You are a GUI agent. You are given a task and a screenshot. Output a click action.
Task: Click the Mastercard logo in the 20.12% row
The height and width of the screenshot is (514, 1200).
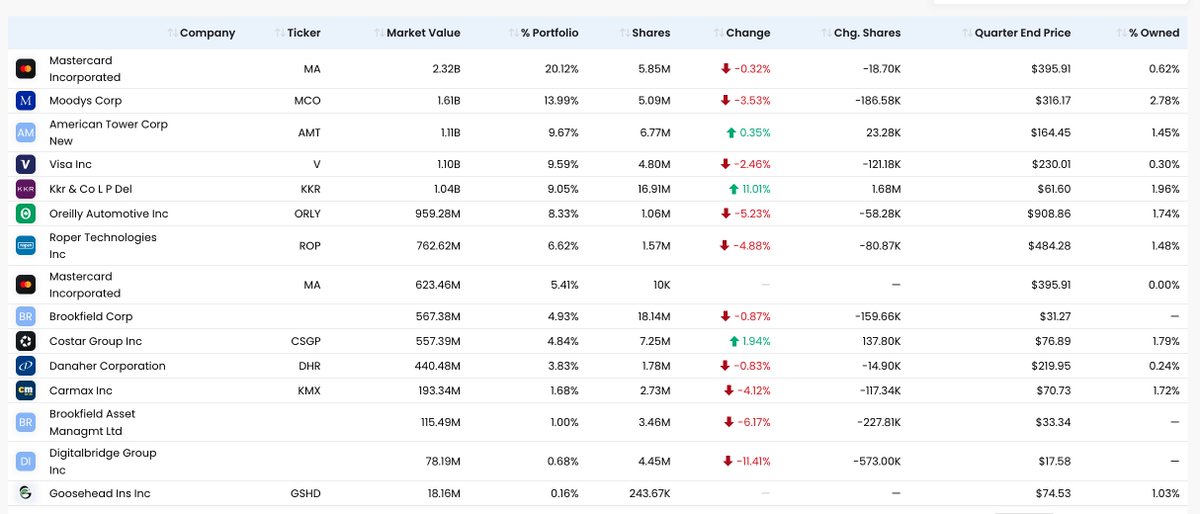(x=26, y=69)
